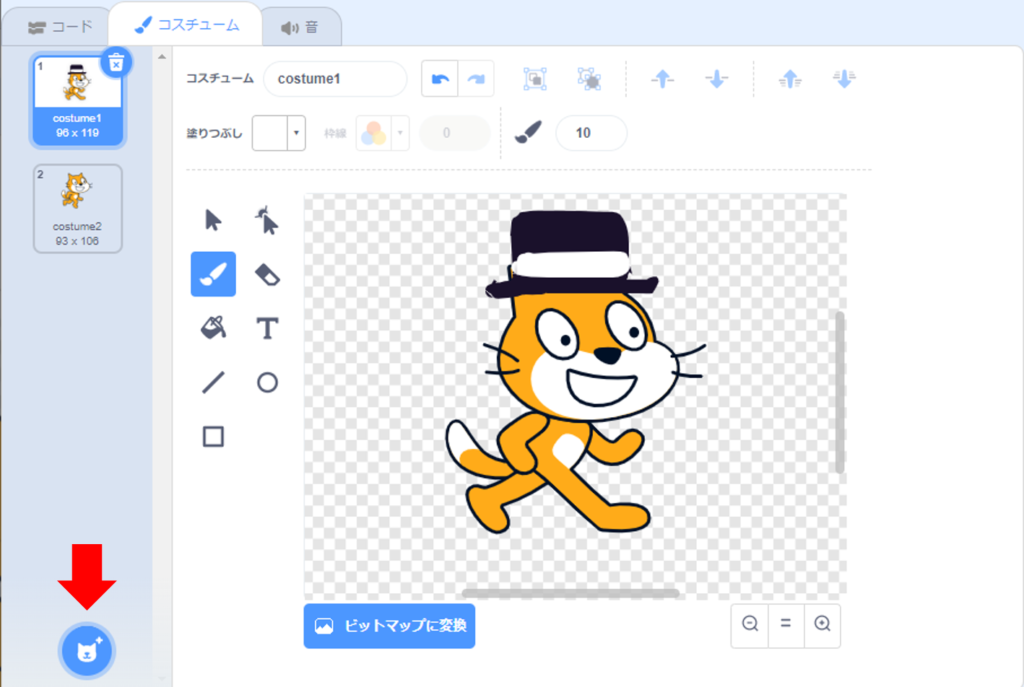
Task: Zoom out of the canvas
Action: coord(750,624)
